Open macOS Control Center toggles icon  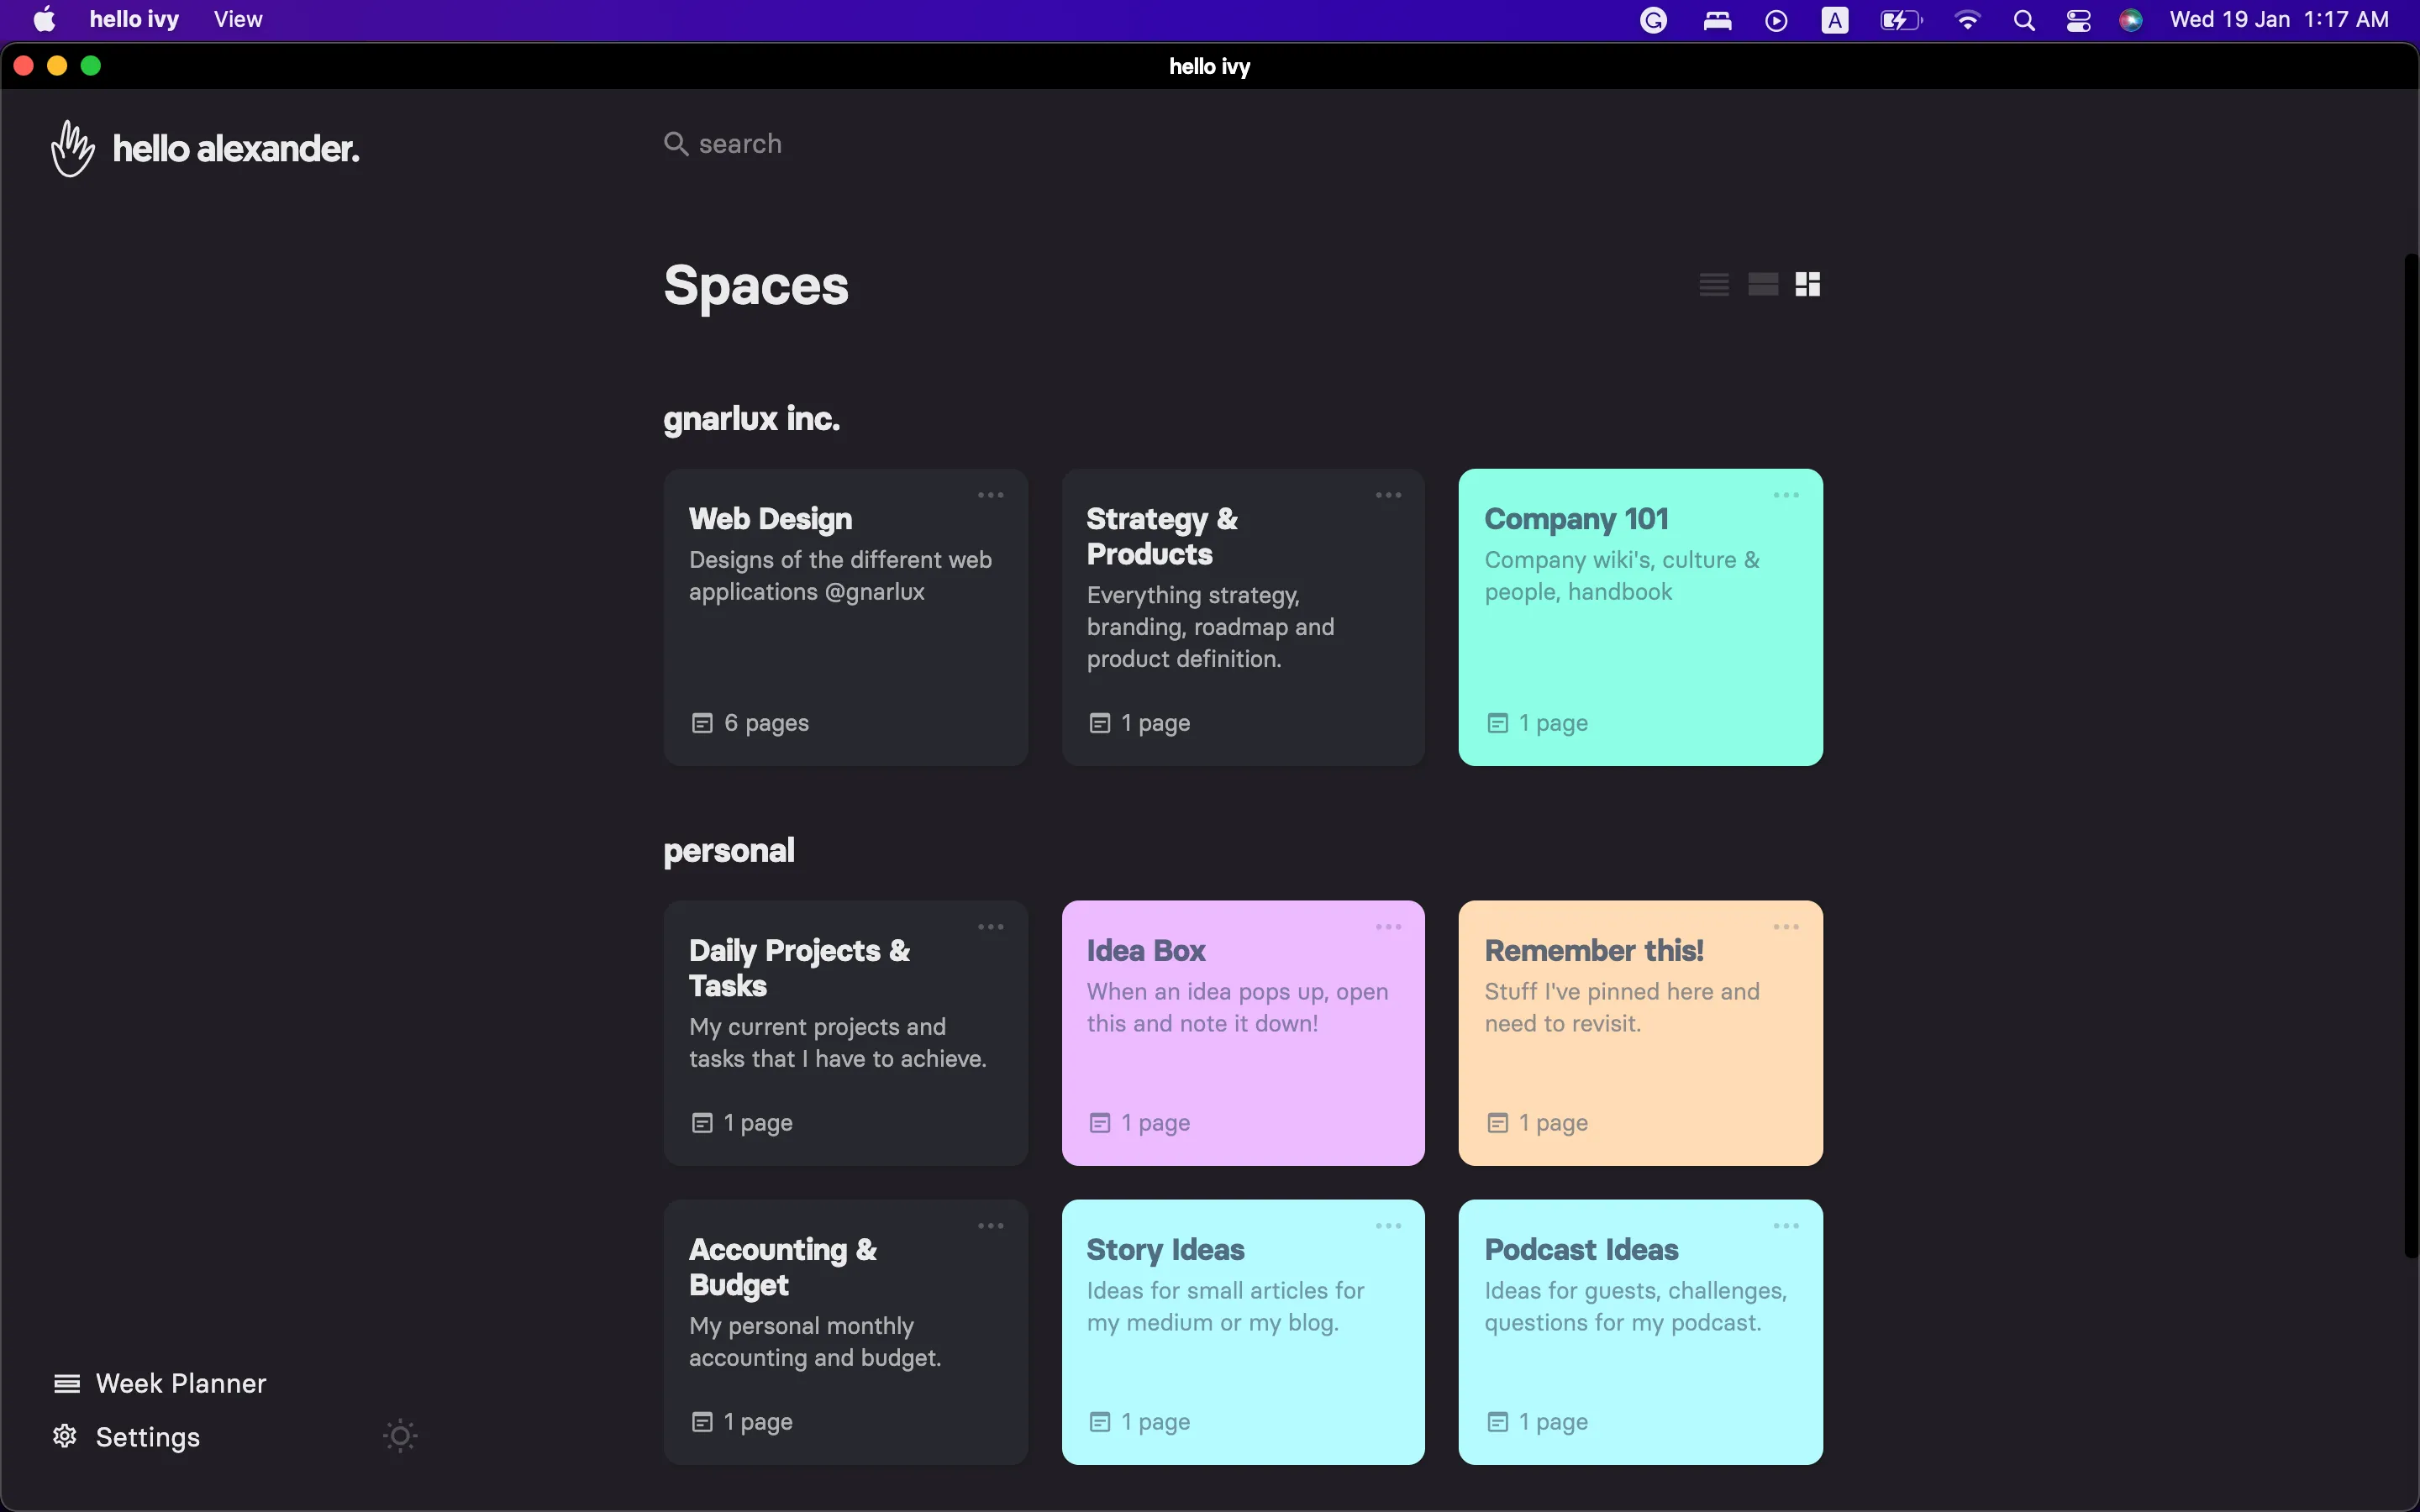tap(2079, 20)
